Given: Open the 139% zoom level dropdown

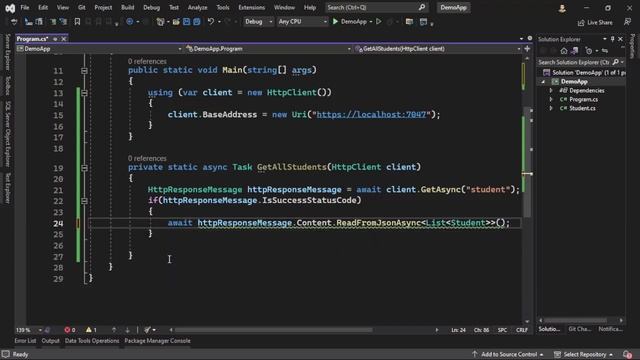Looking at the screenshot, I should click(29, 330).
